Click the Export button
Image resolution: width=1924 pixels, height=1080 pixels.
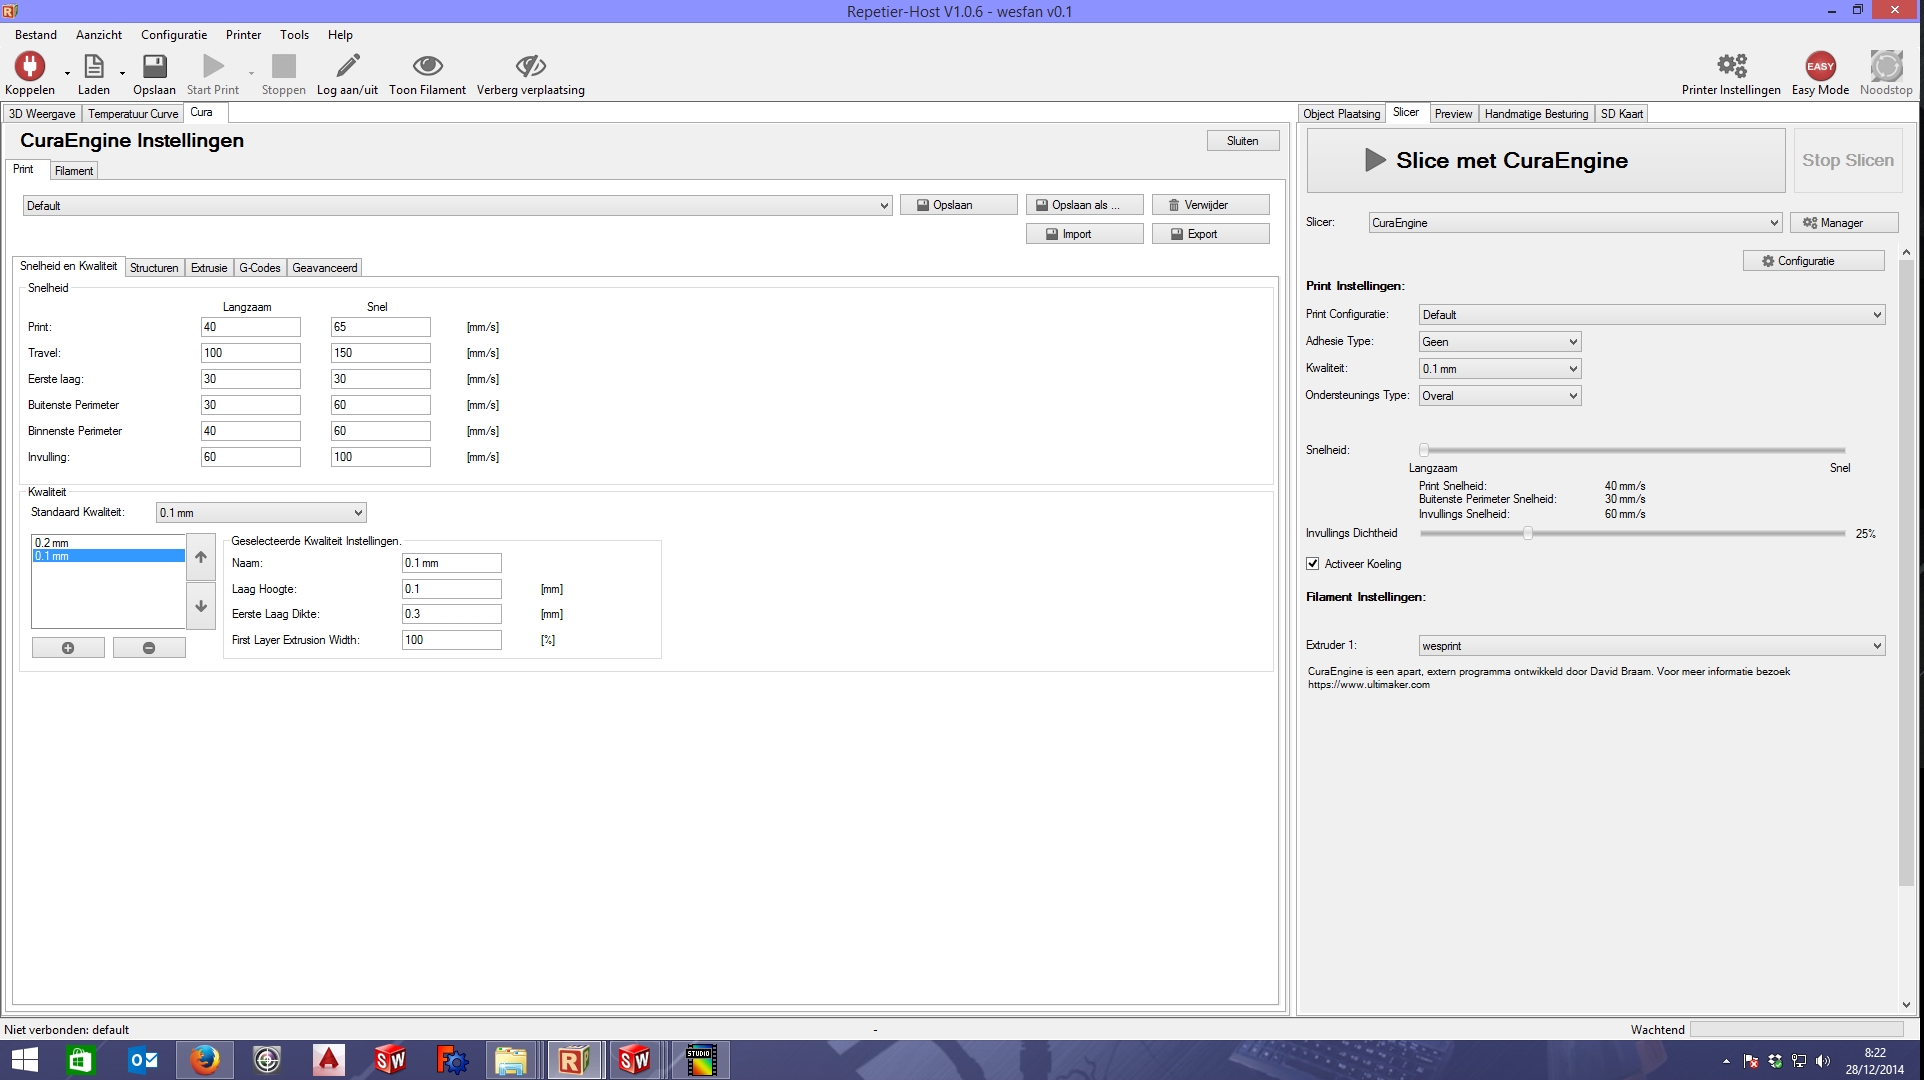point(1211,234)
